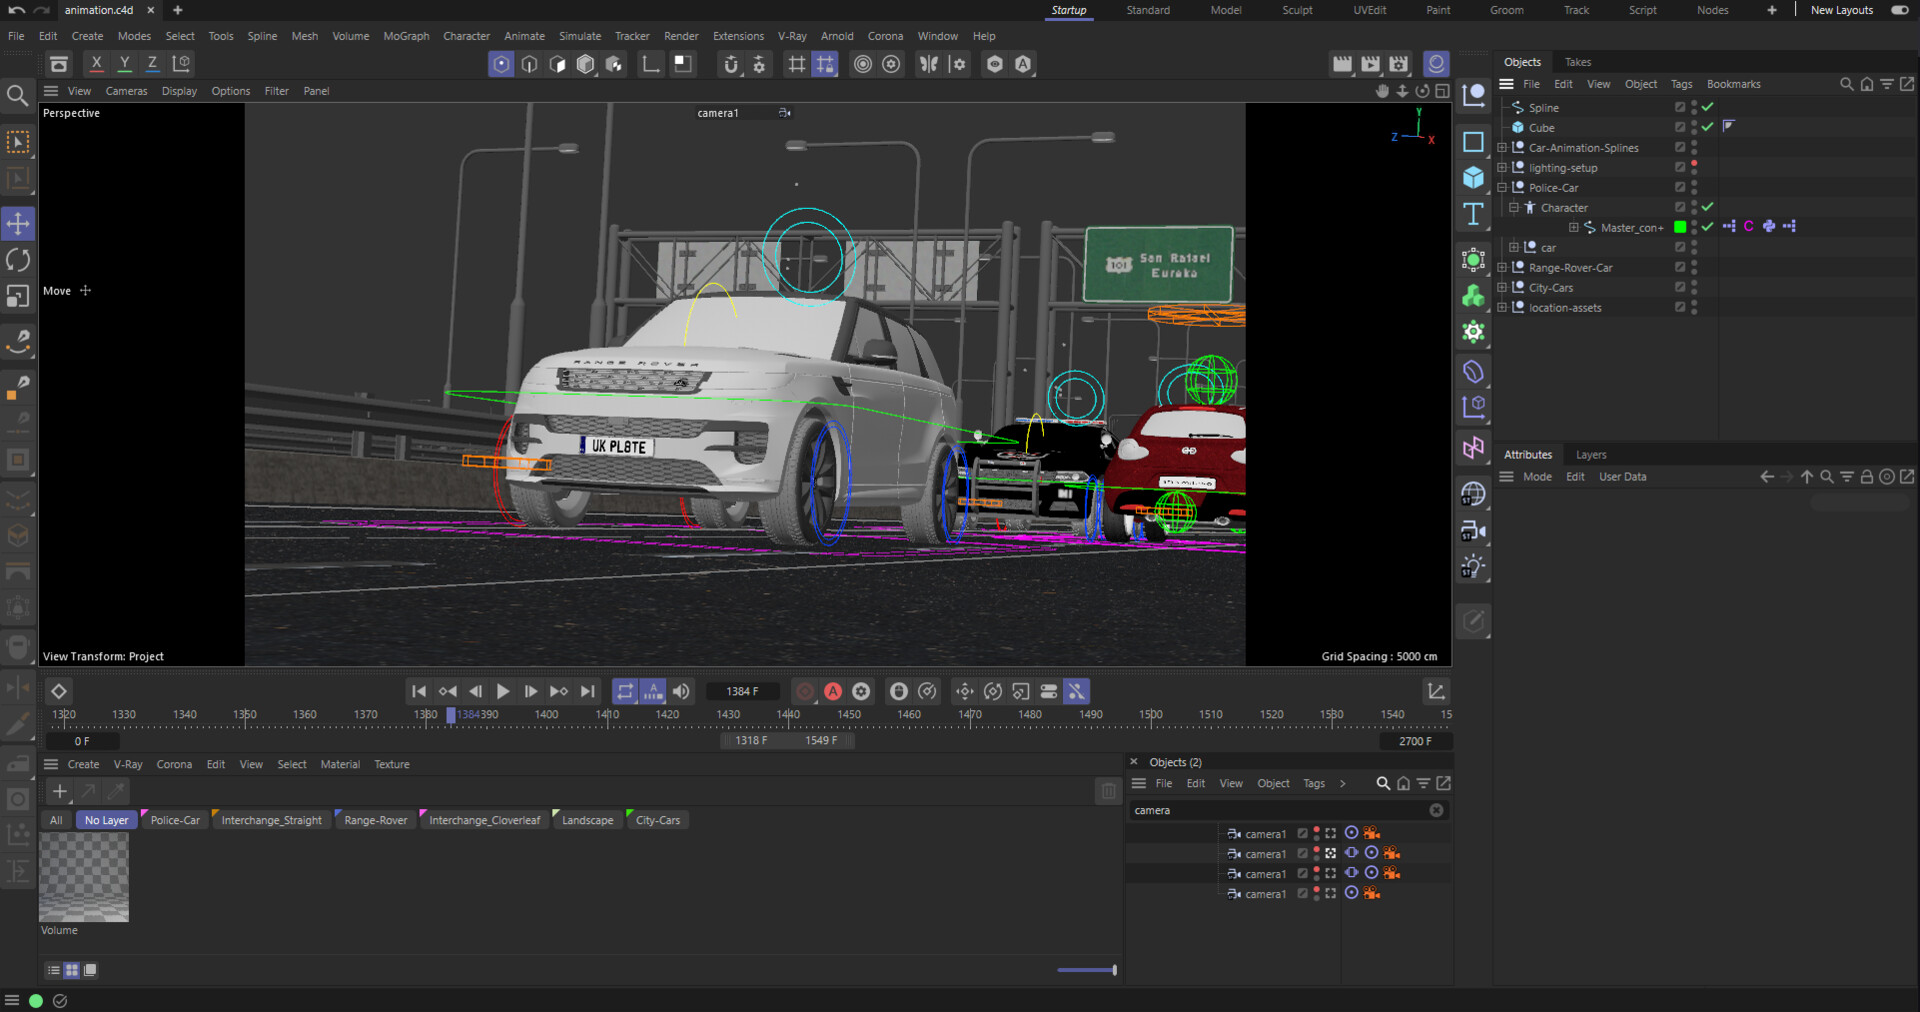Open keyframe settings gear in timeline bar

(861, 691)
